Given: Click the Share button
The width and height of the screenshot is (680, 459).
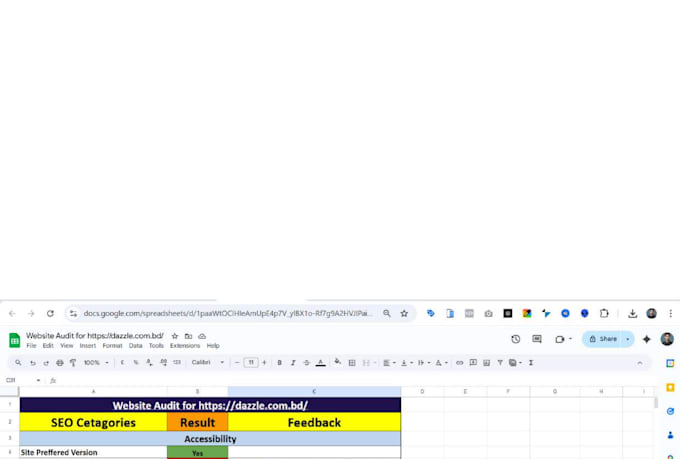Looking at the screenshot, I should pos(602,339).
